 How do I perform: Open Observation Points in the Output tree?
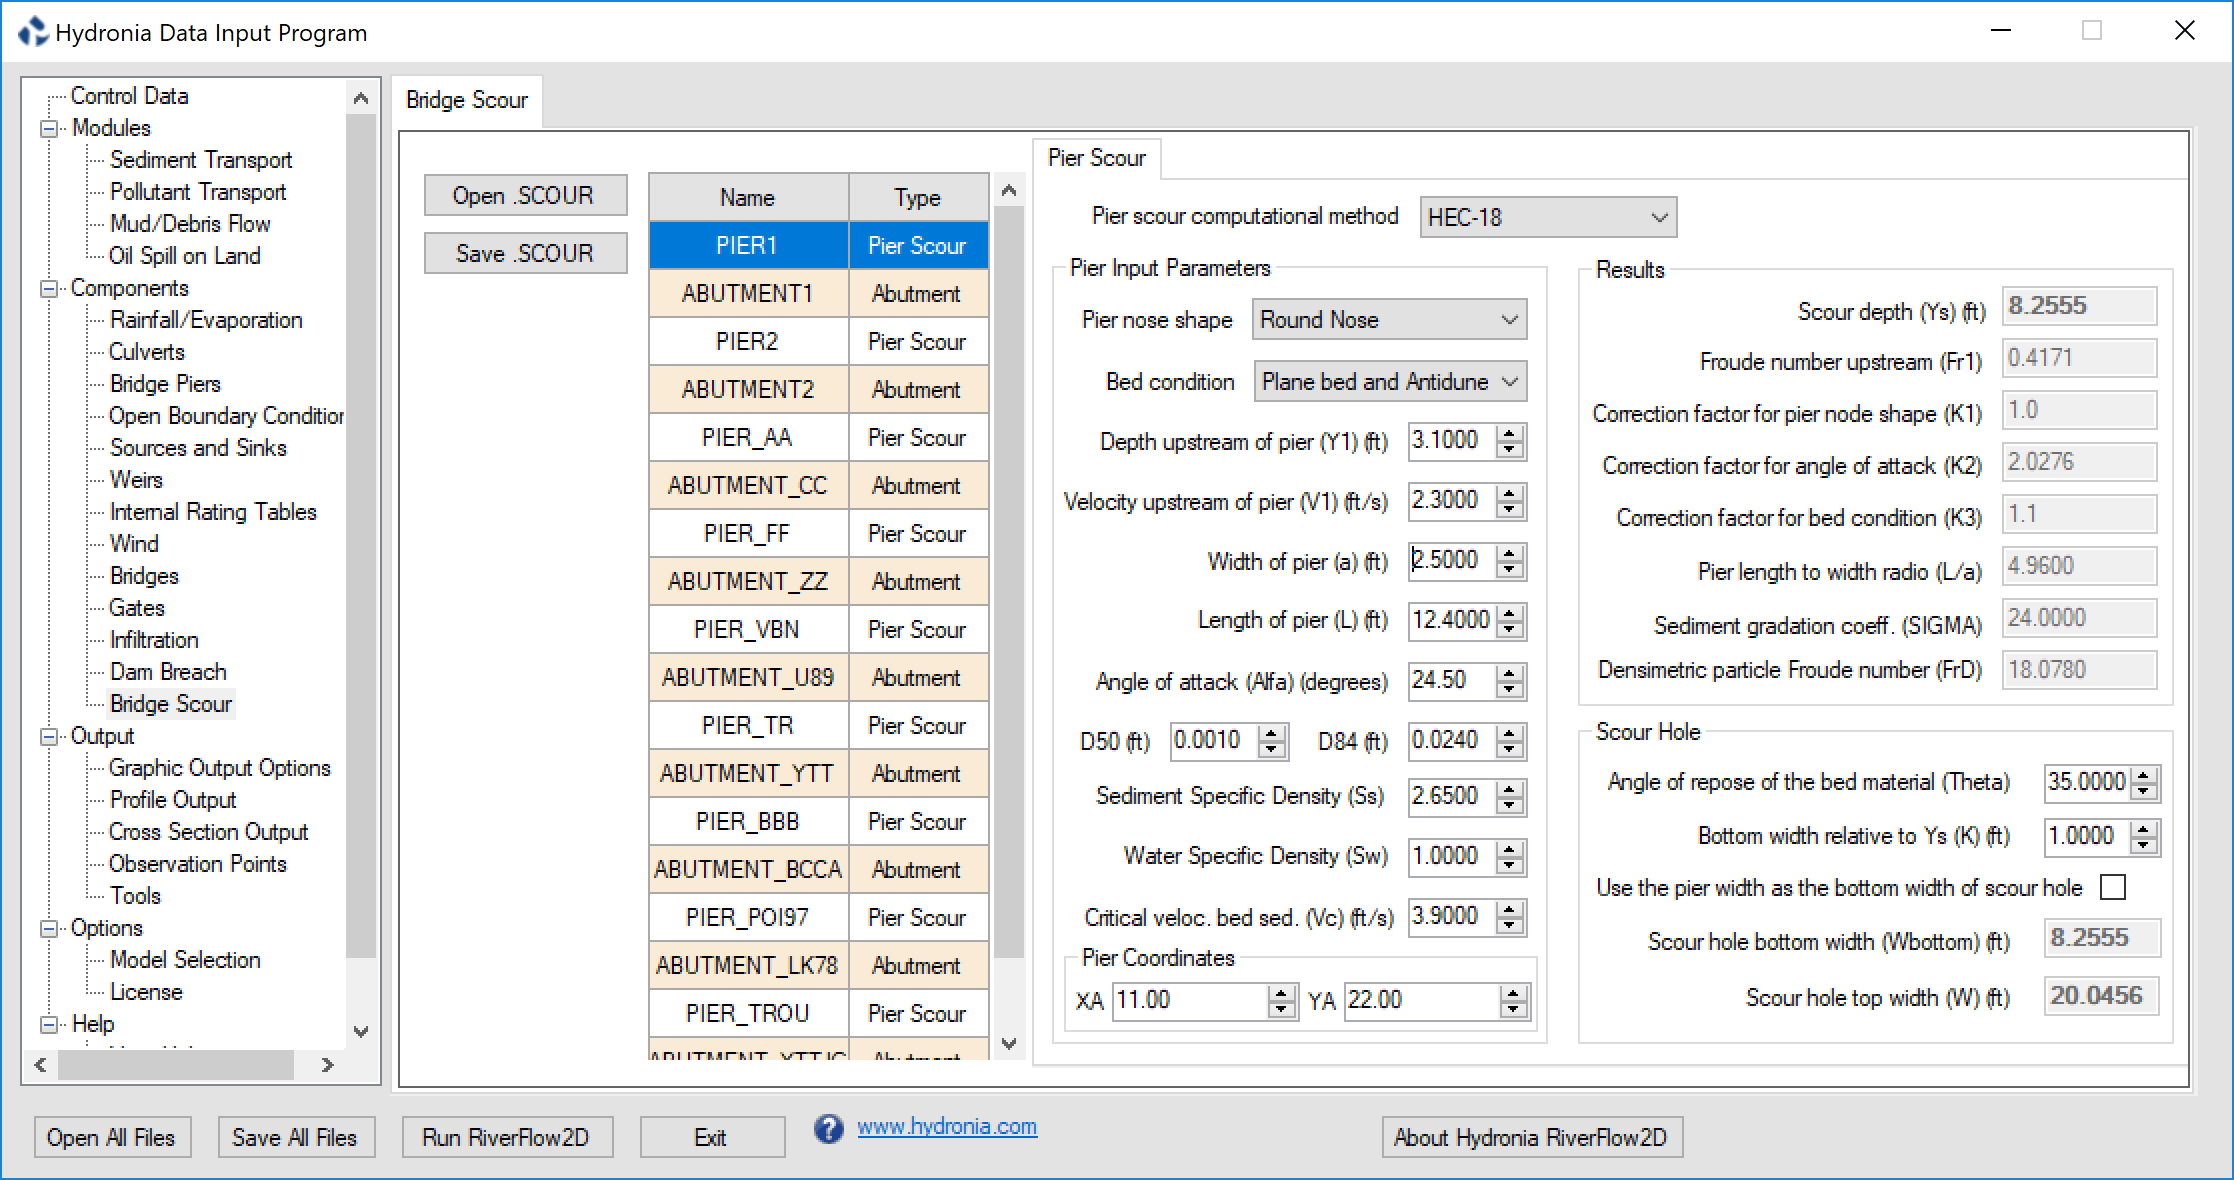coord(197,864)
